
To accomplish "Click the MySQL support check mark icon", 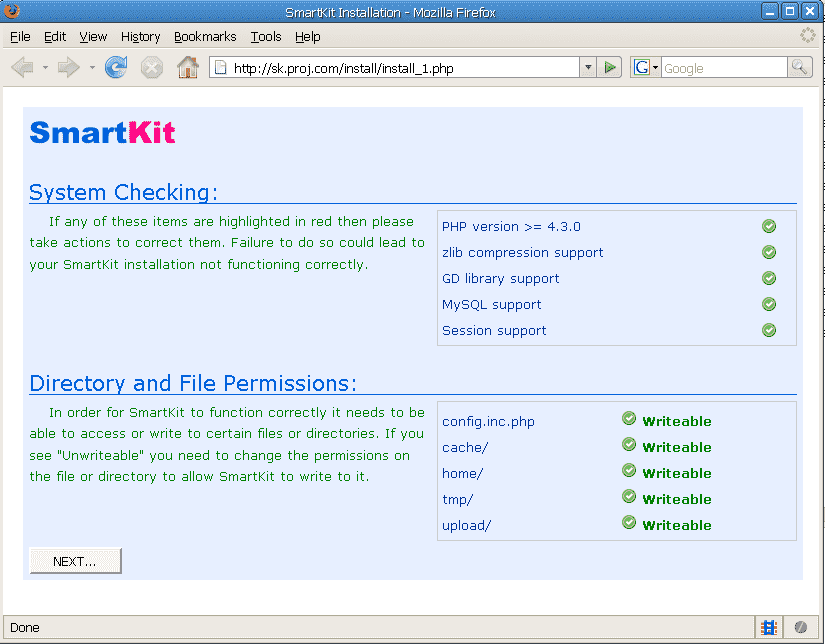I will coord(769,304).
